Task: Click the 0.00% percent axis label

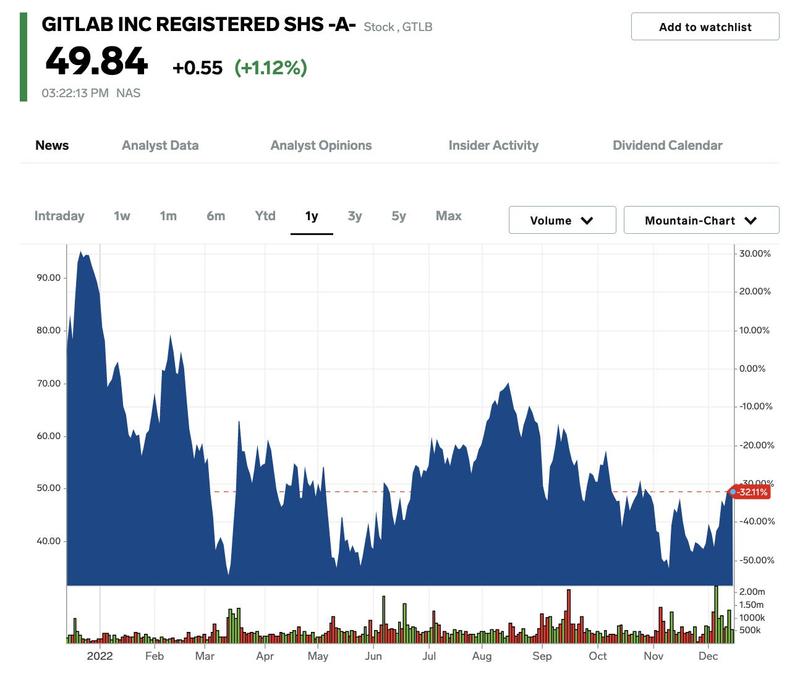Action: [x=753, y=368]
